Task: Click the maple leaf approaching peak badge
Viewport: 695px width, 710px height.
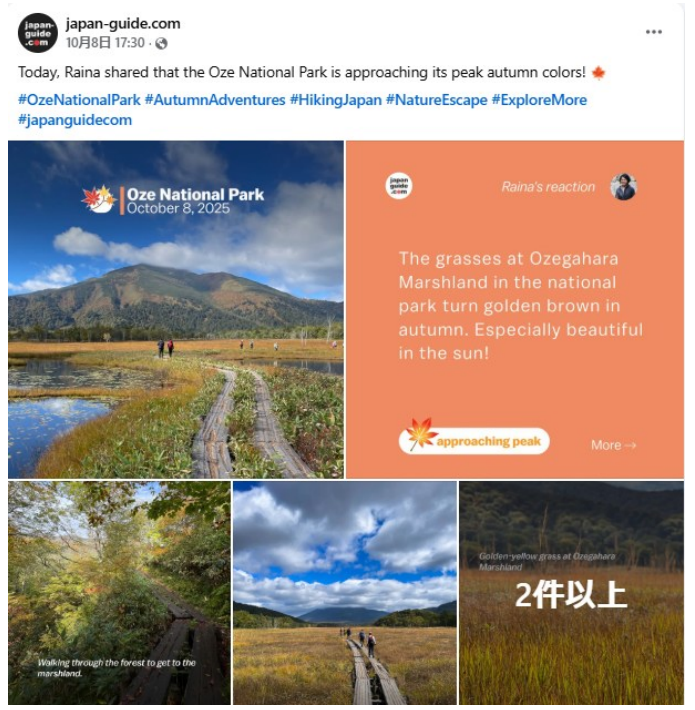Action: pyautogui.click(x=474, y=440)
